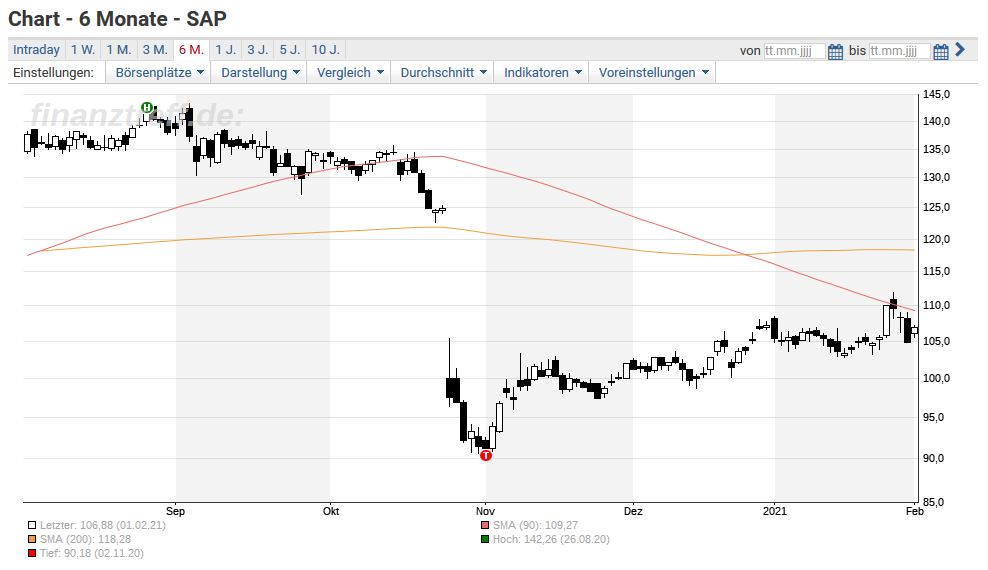The image size is (988, 570).
Task: Select the active 6 M. tab
Action: point(192,50)
